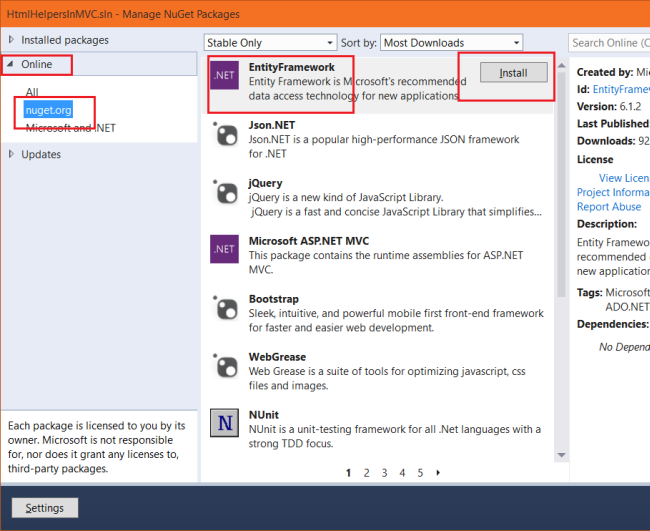
Task: Open the View License link
Action: [x=624, y=178]
